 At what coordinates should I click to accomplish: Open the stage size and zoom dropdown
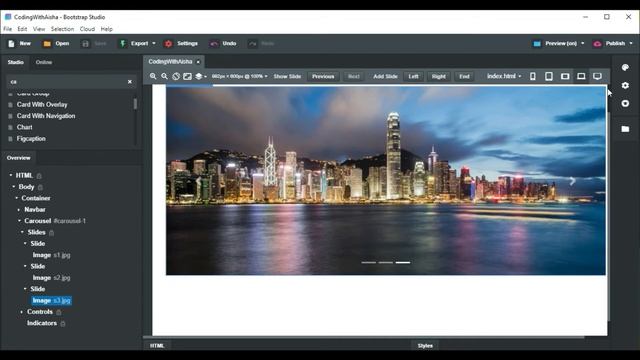[240, 76]
